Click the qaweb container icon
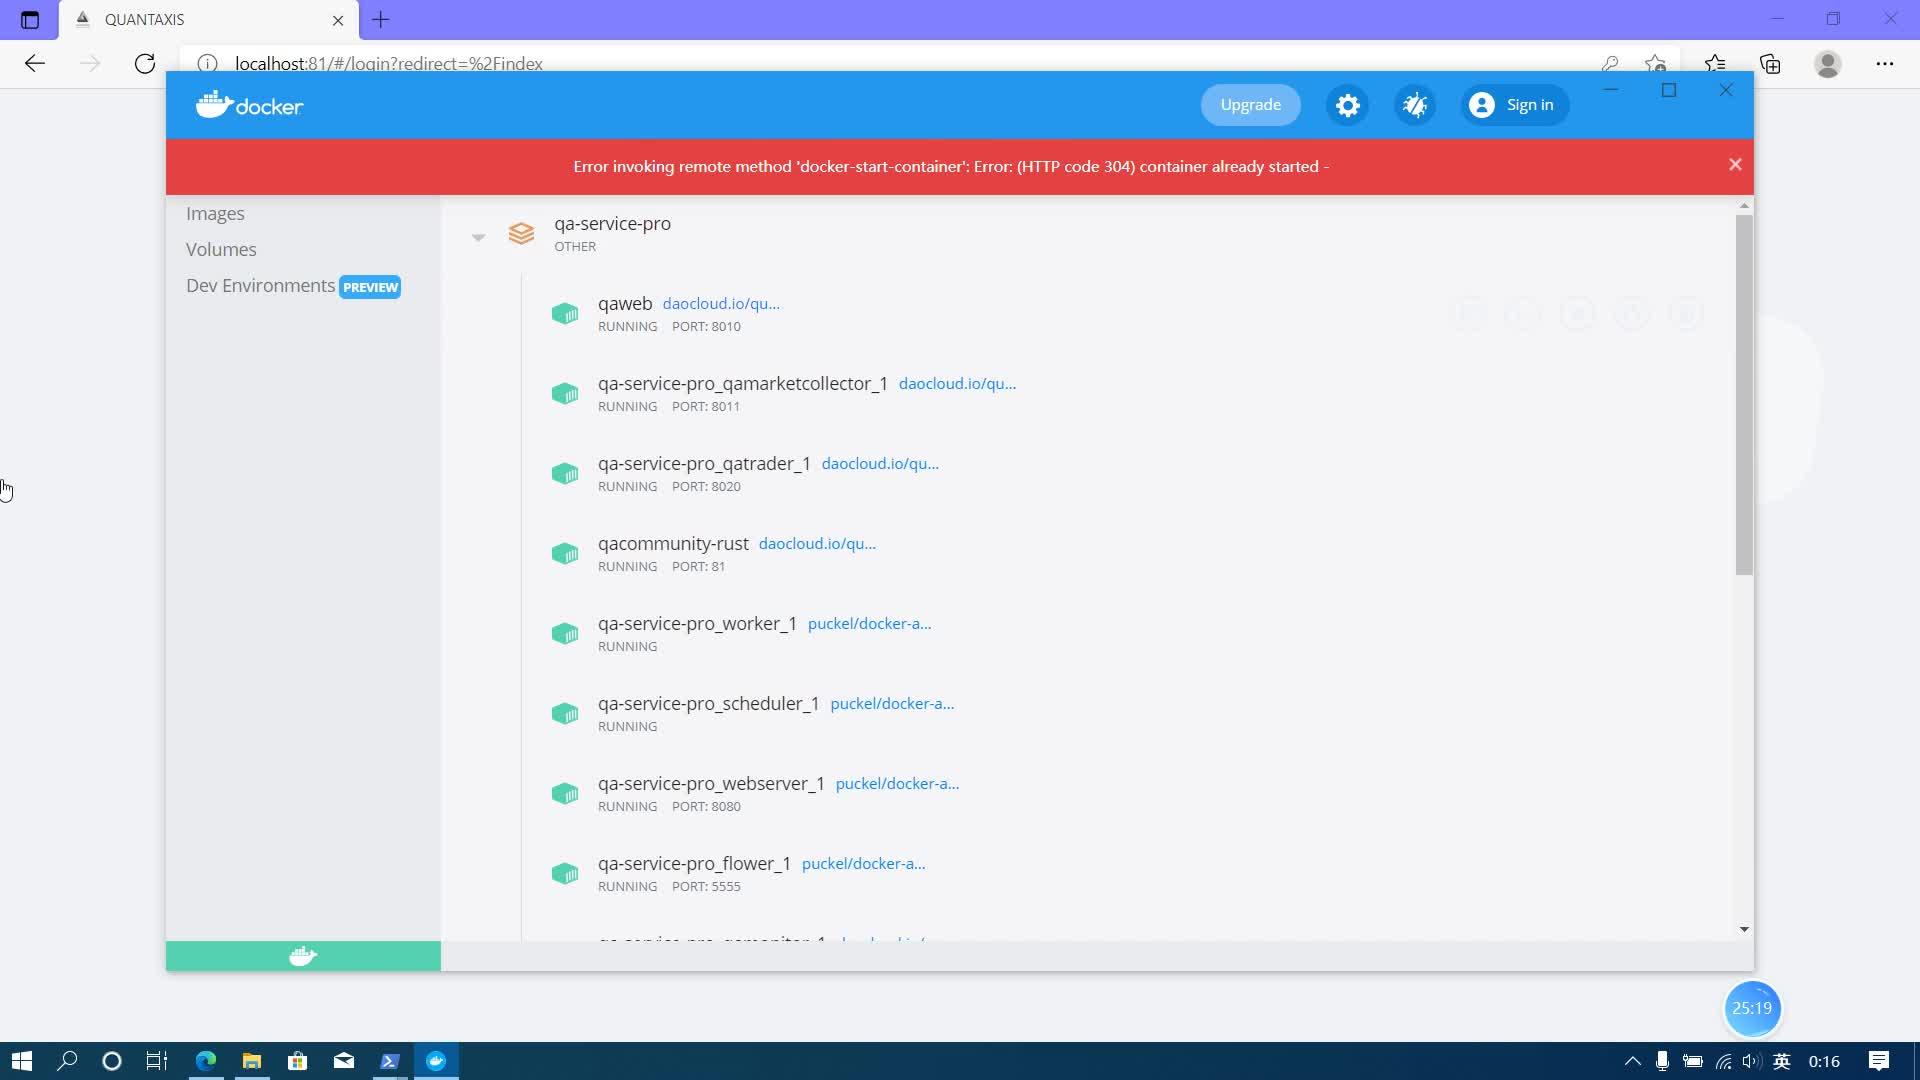Screen dimensions: 1920x1080 pos(565,314)
